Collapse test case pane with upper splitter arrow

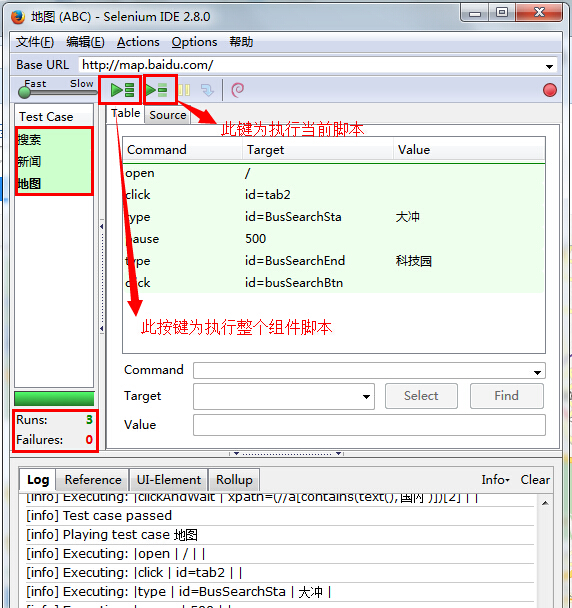coord(102,226)
